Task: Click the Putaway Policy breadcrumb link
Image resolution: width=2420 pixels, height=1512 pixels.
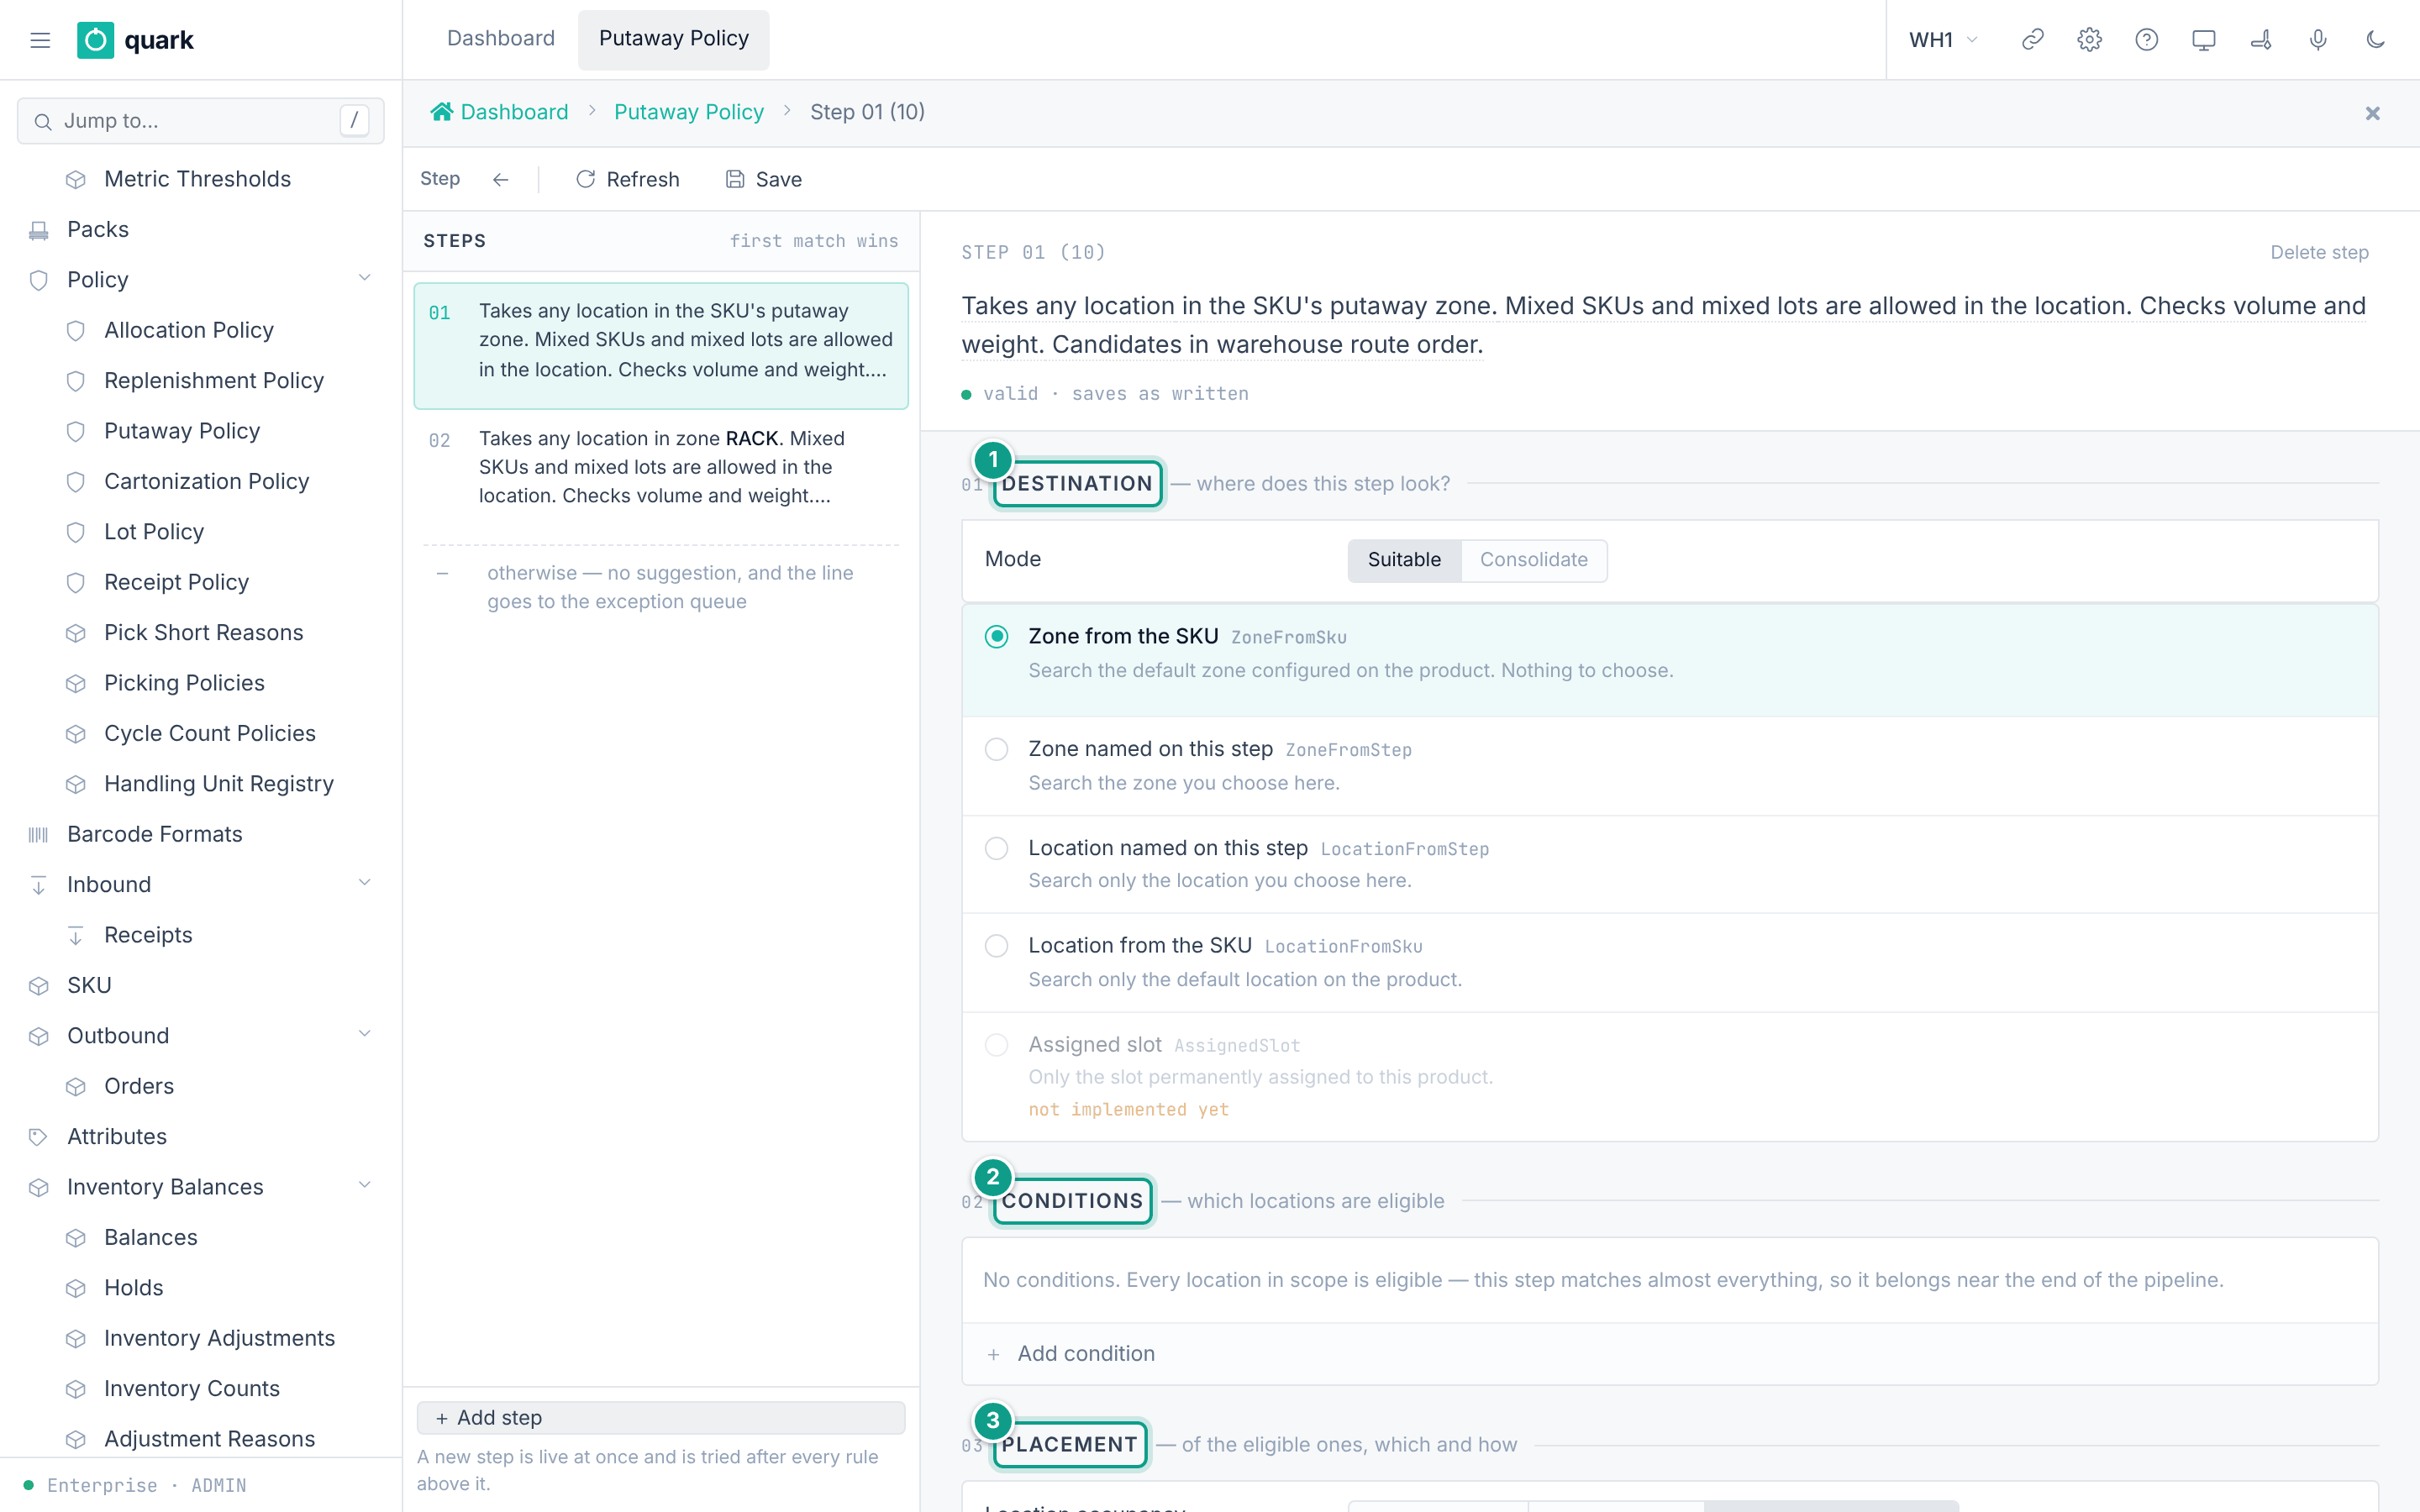Action: 689,112
